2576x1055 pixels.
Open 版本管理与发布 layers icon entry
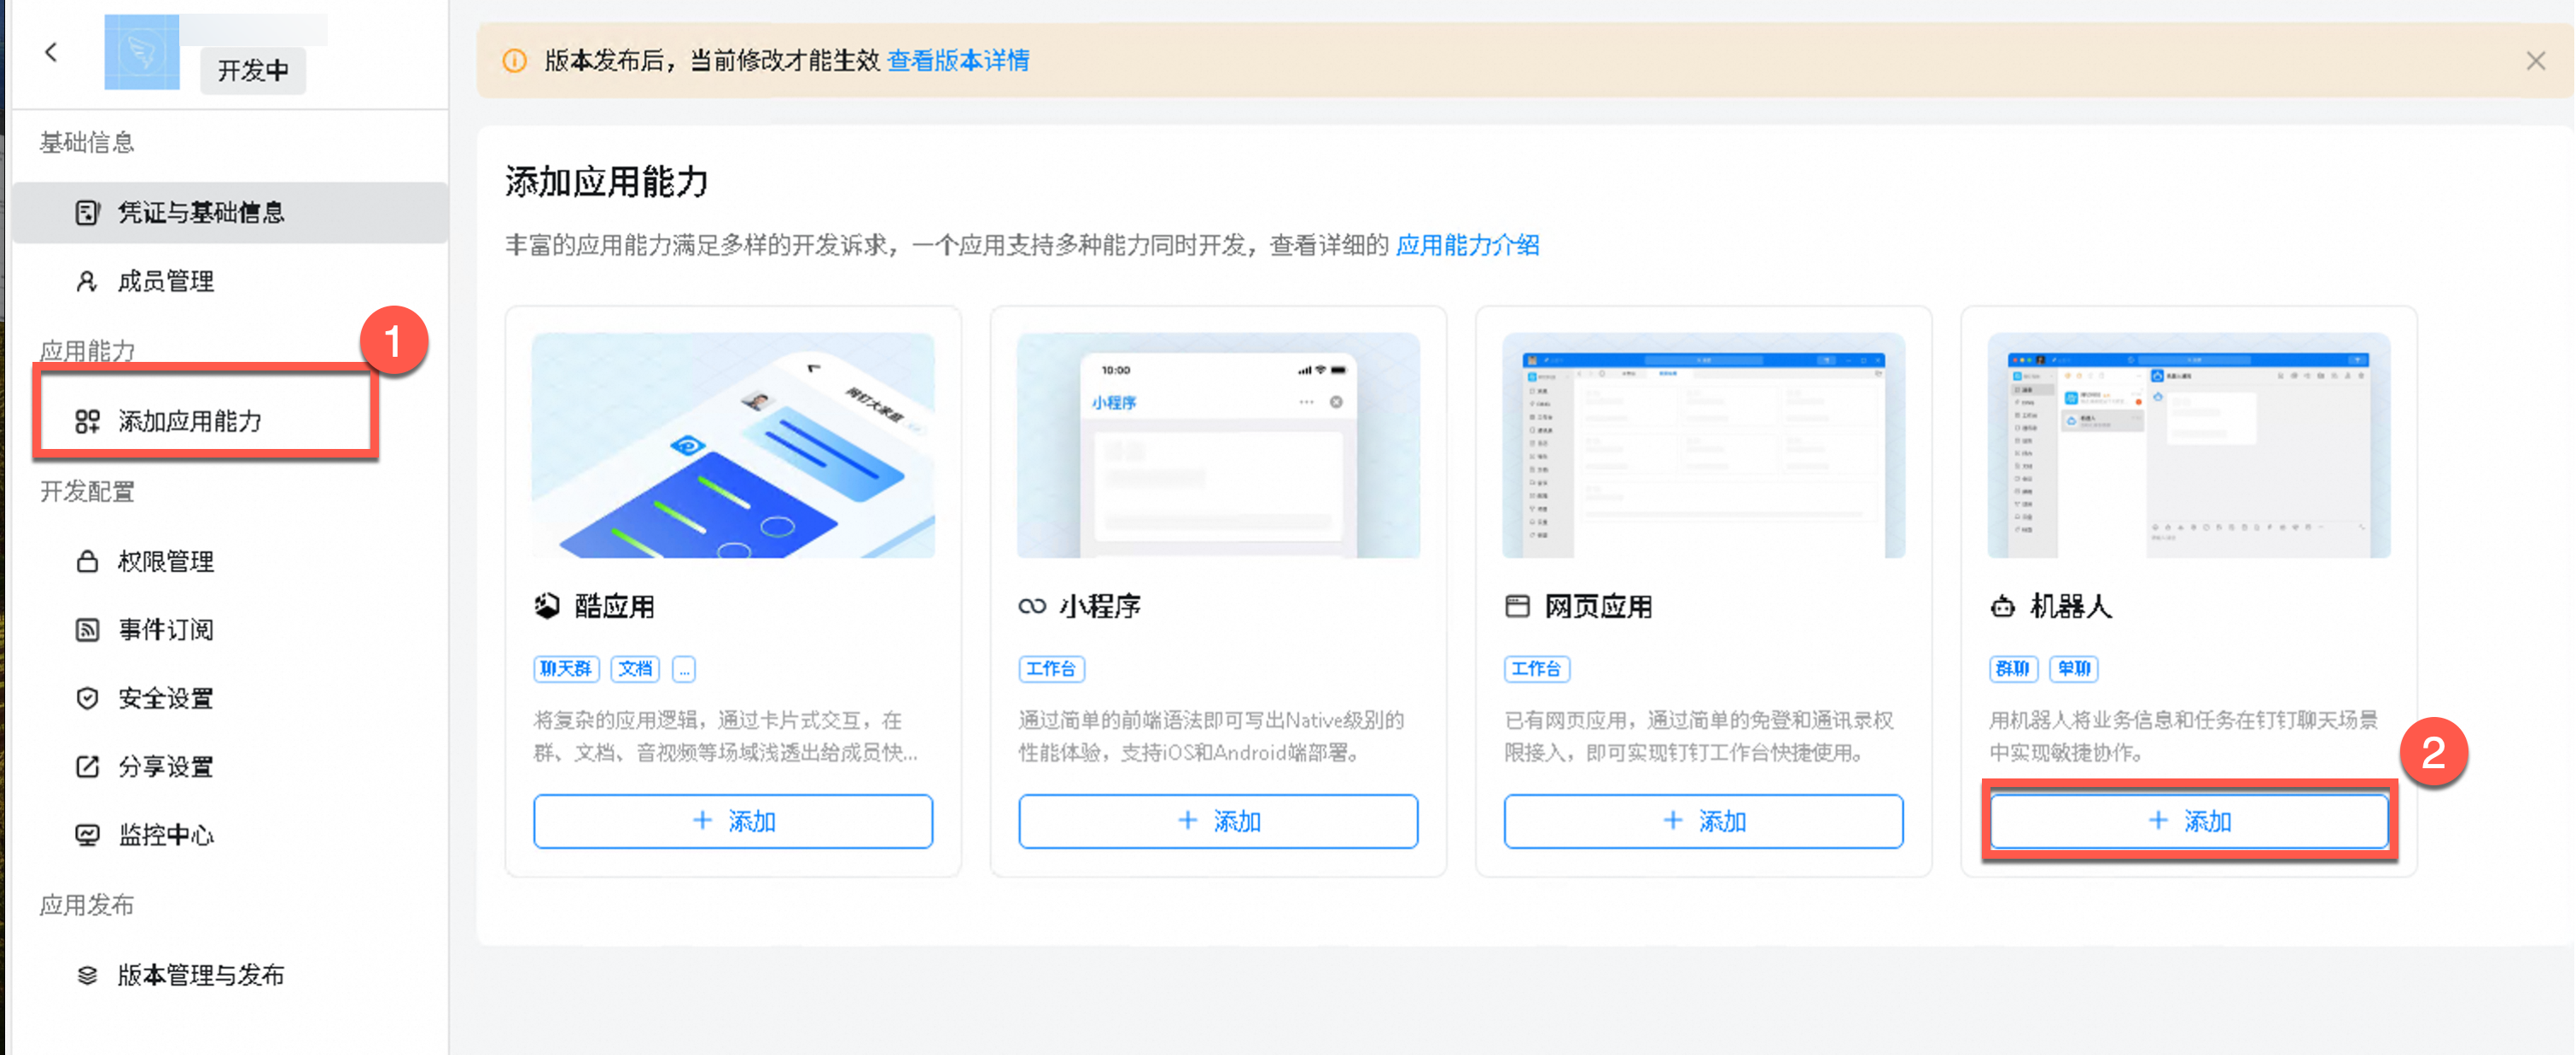[x=200, y=975]
